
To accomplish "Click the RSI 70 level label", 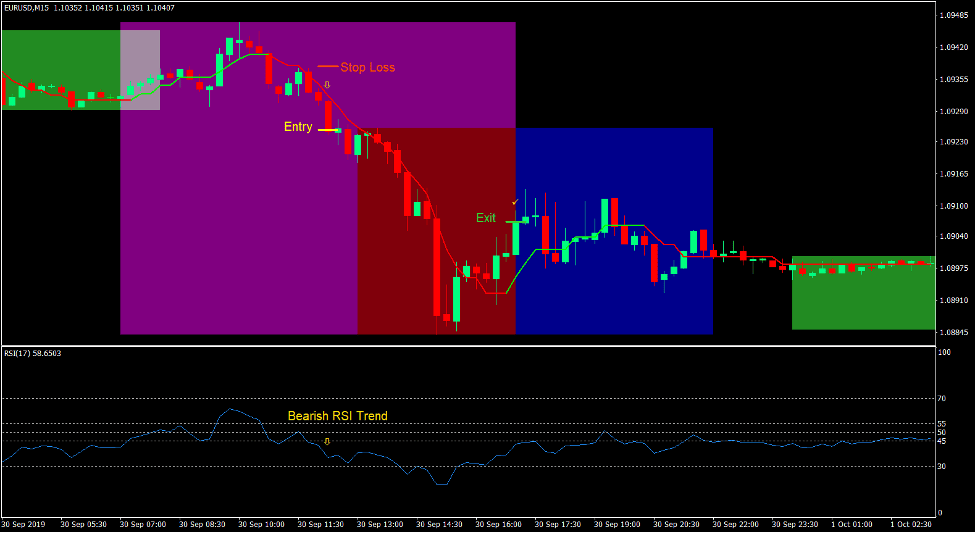I will point(941,398).
